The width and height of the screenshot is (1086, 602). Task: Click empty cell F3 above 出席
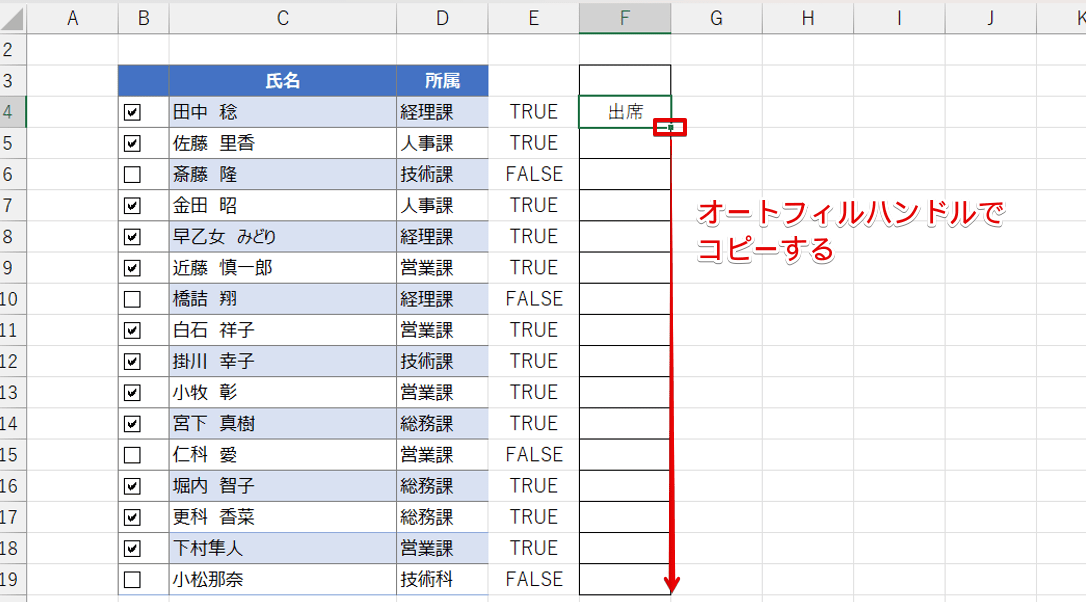pyautogui.click(x=625, y=81)
